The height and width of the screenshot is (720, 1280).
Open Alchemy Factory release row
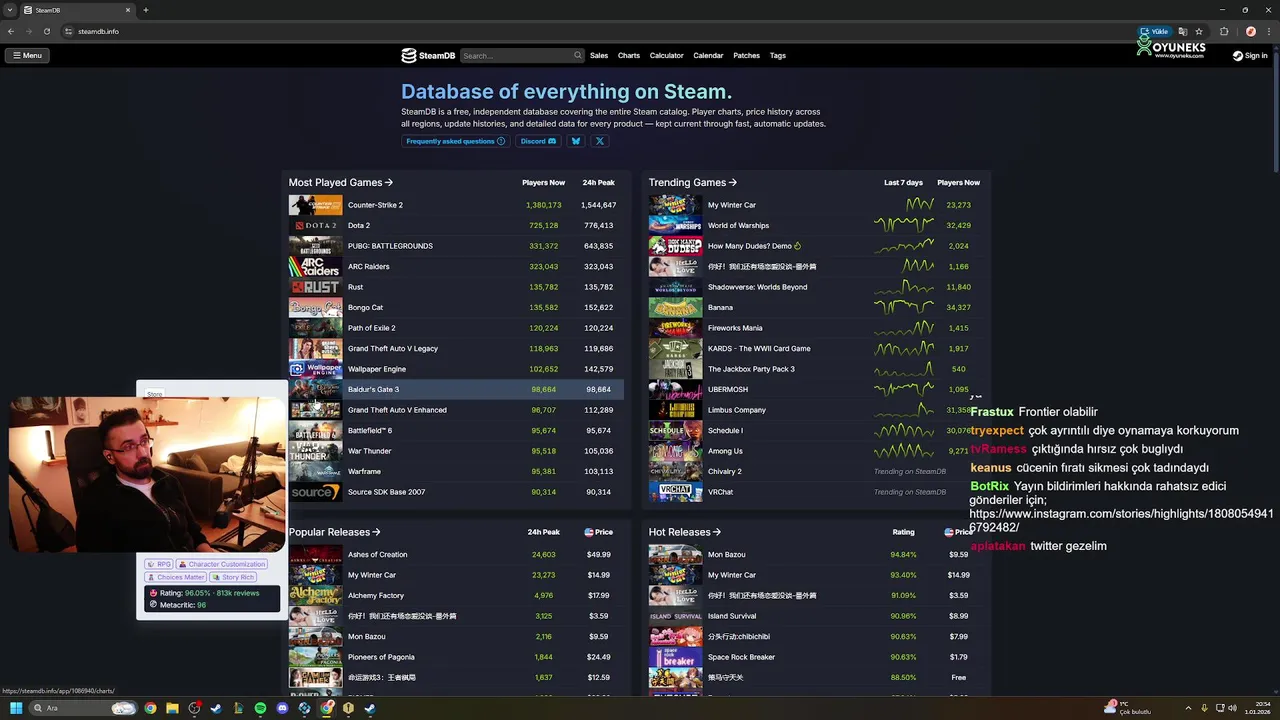(456, 595)
